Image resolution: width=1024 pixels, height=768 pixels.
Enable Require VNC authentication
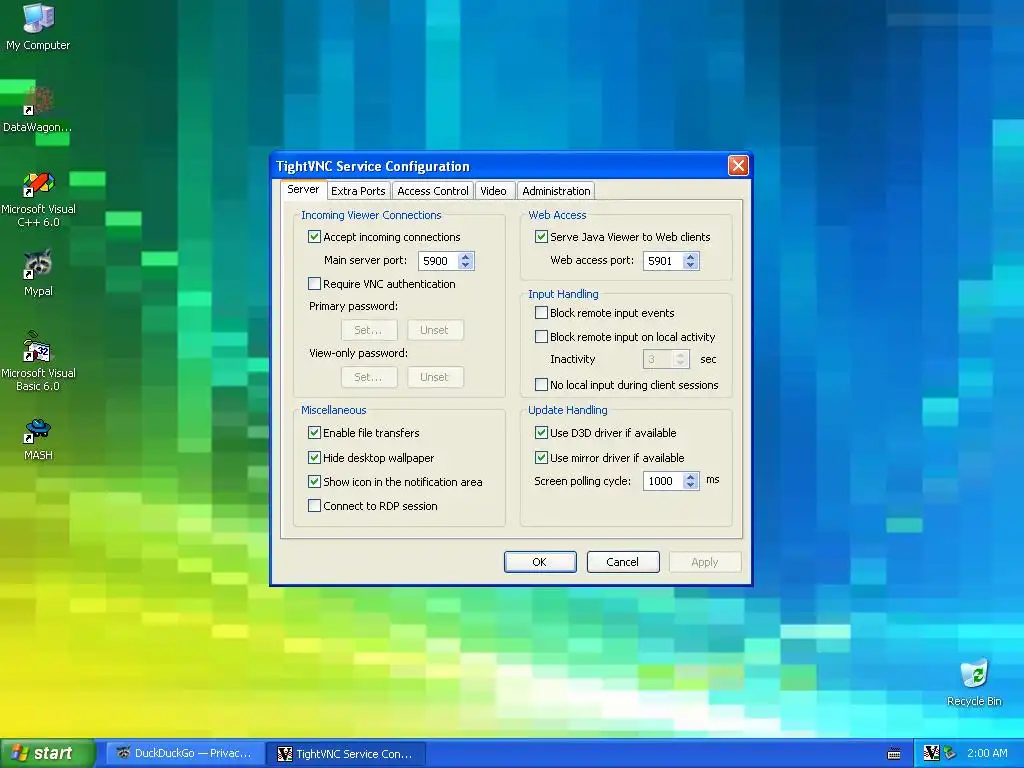pos(314,283)
